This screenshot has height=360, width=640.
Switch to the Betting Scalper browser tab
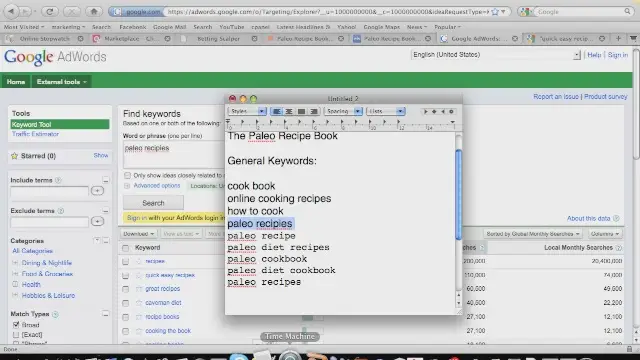[219, 38]
